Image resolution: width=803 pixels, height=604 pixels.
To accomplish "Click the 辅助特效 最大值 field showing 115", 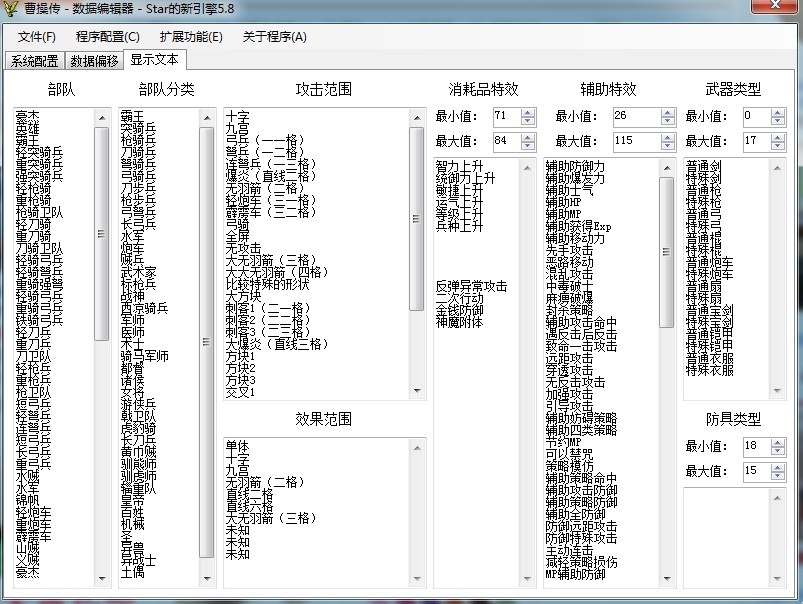I will [635, 141].
